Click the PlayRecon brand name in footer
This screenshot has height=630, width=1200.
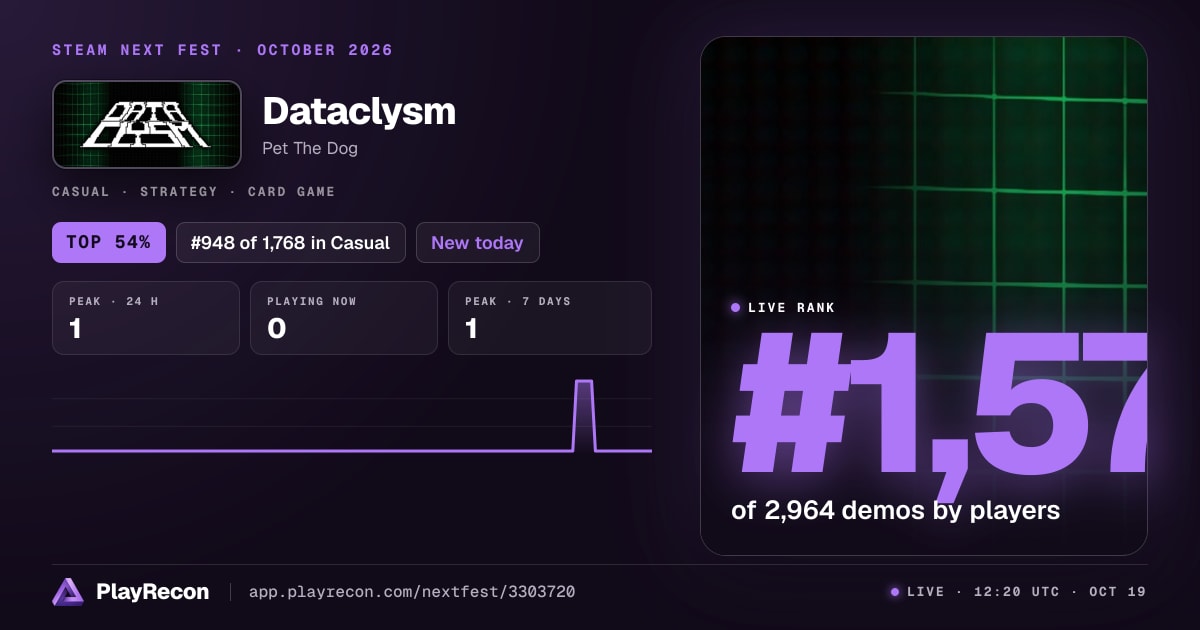pos(153,592)
